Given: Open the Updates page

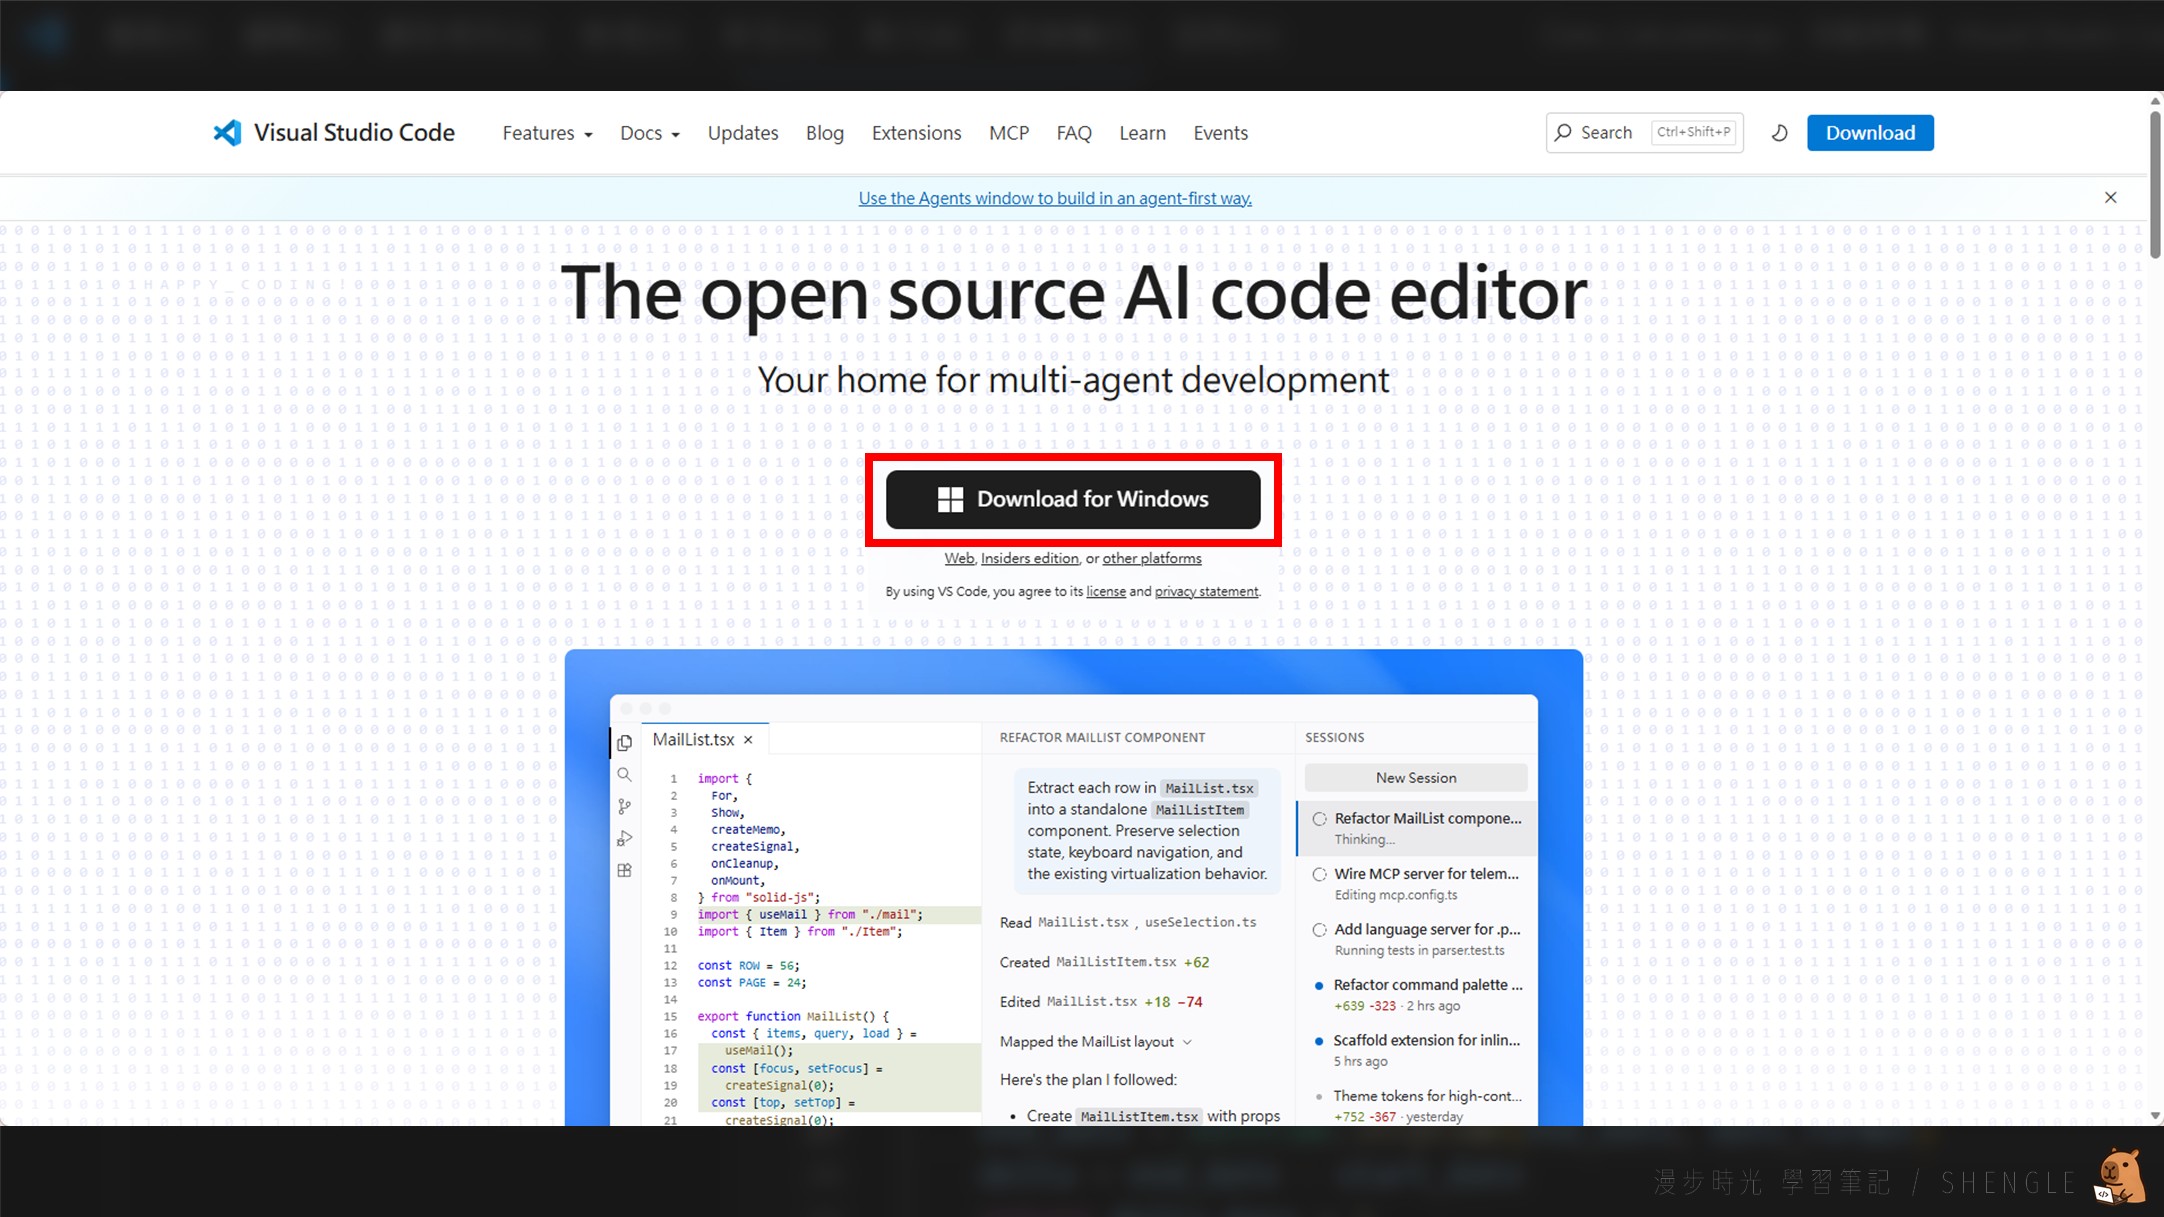Looking at the screenshot, I should 743,133.
